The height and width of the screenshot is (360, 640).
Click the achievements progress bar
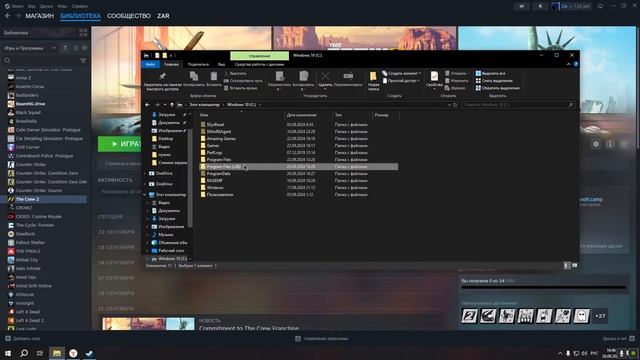[544, 287]
